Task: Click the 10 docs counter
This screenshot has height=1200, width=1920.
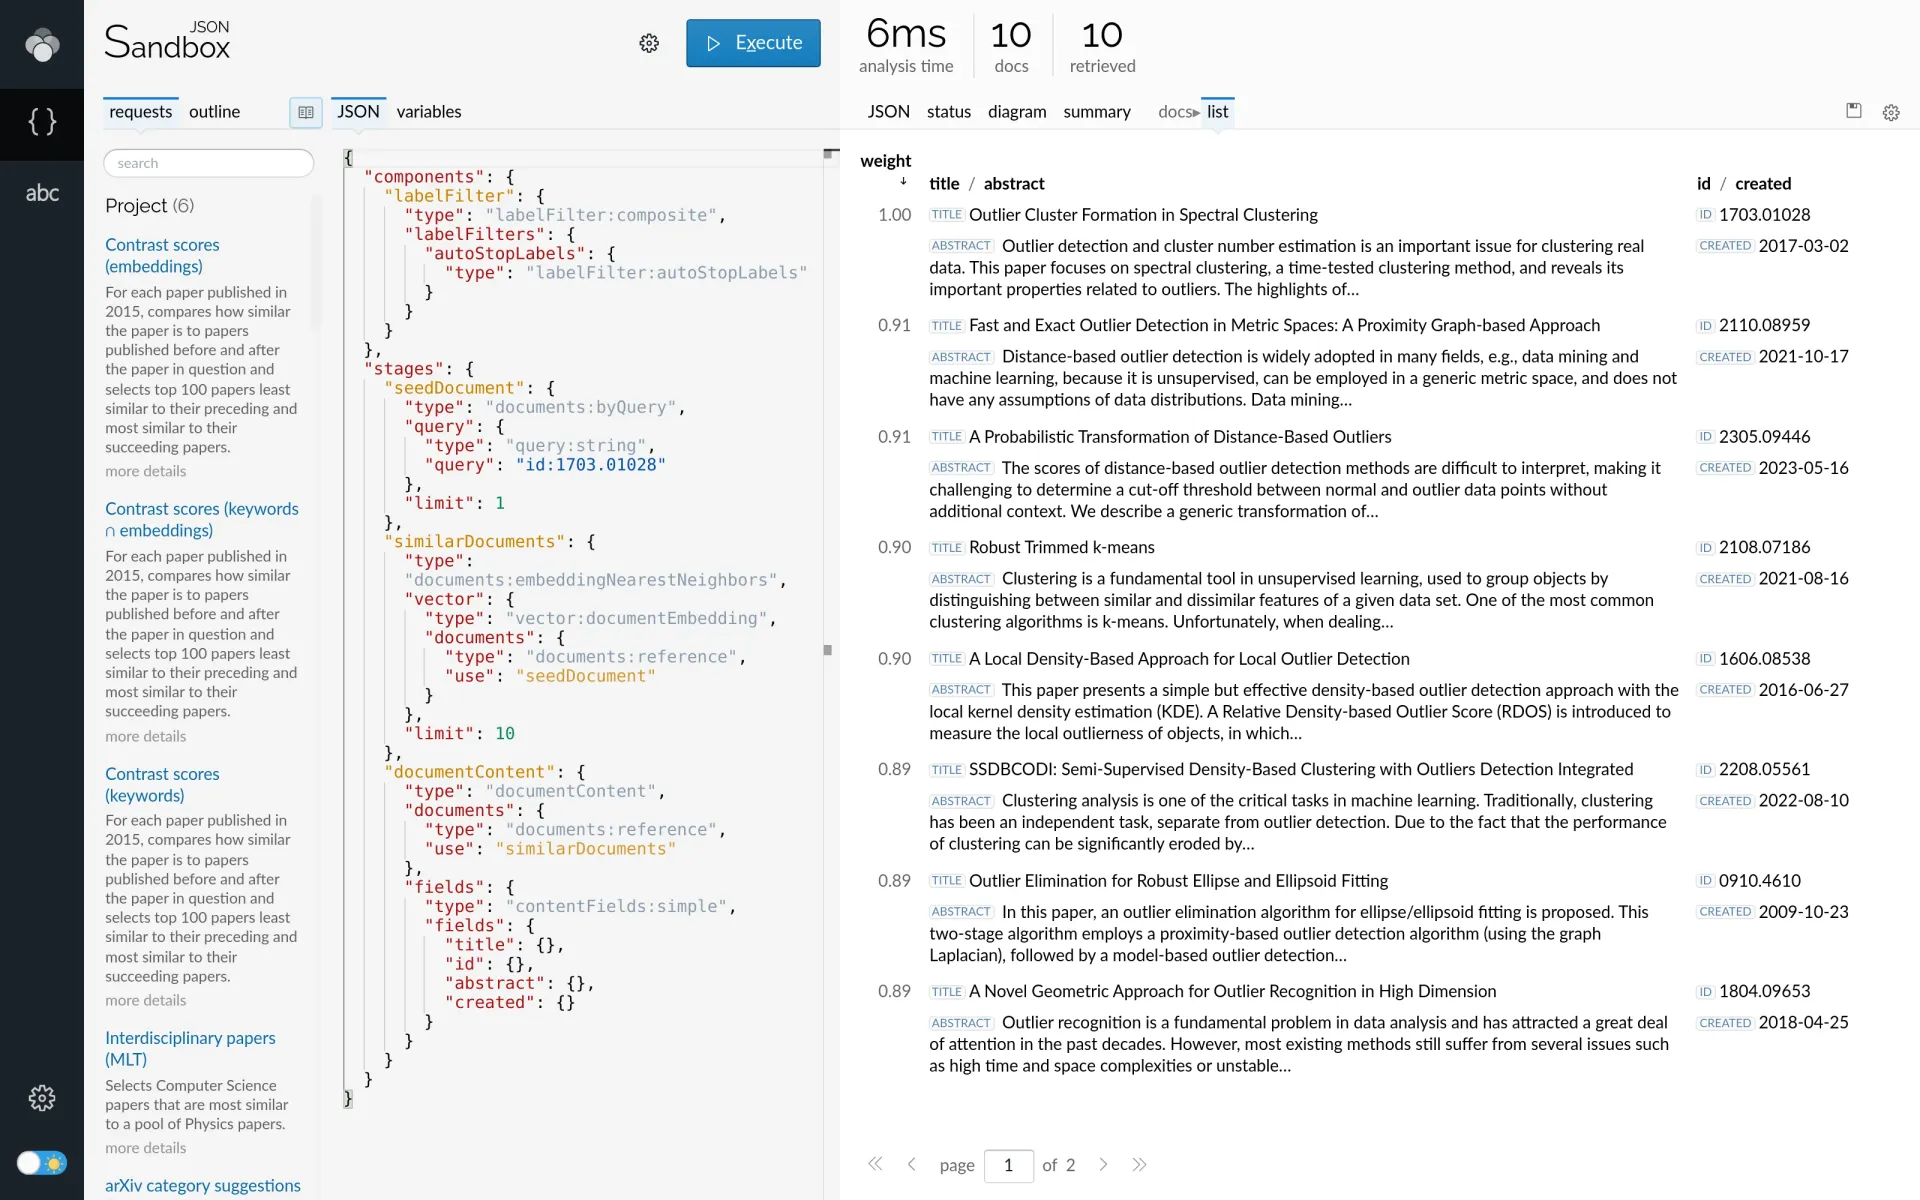Action: (1011, 46)
